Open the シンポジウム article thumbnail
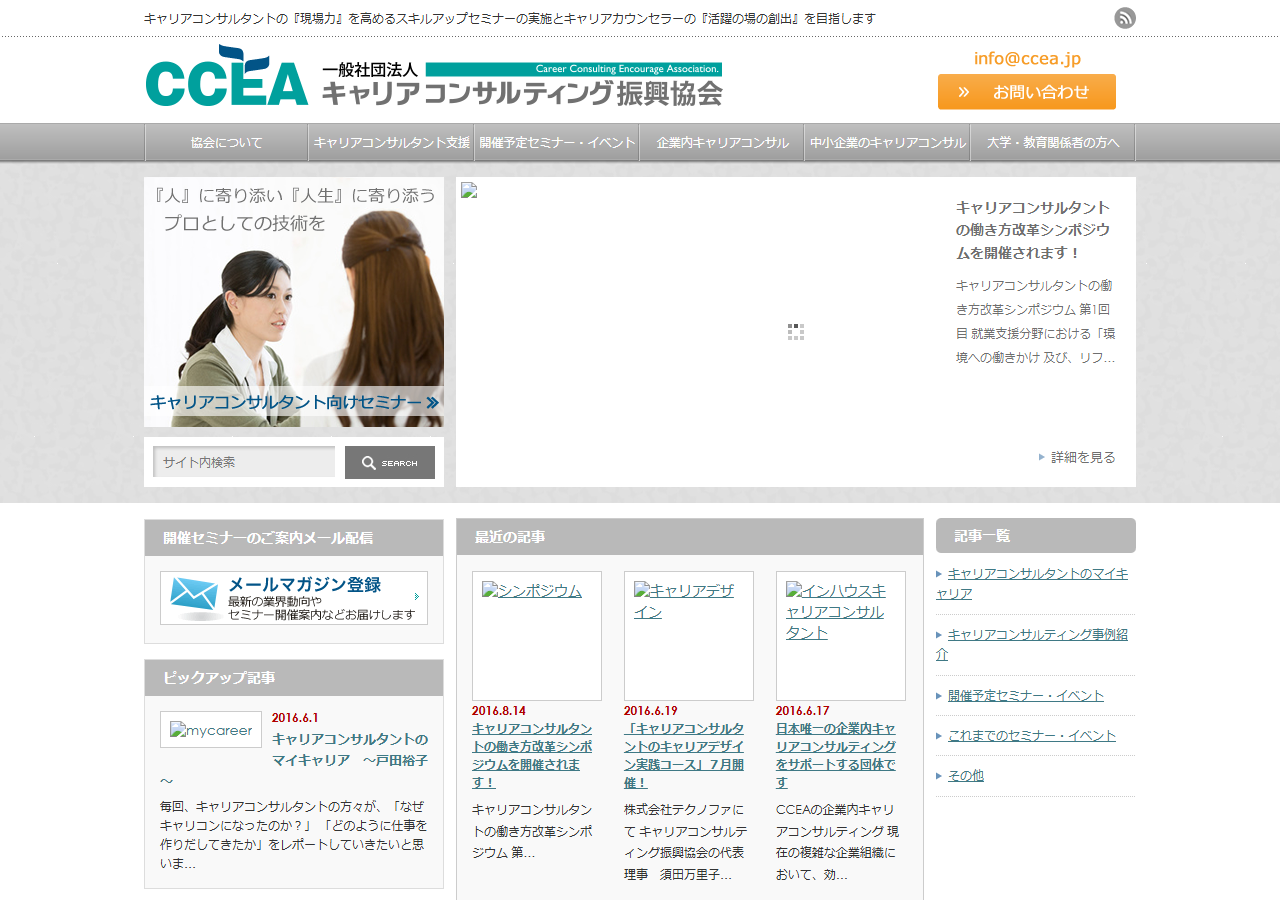 [537, 636]
